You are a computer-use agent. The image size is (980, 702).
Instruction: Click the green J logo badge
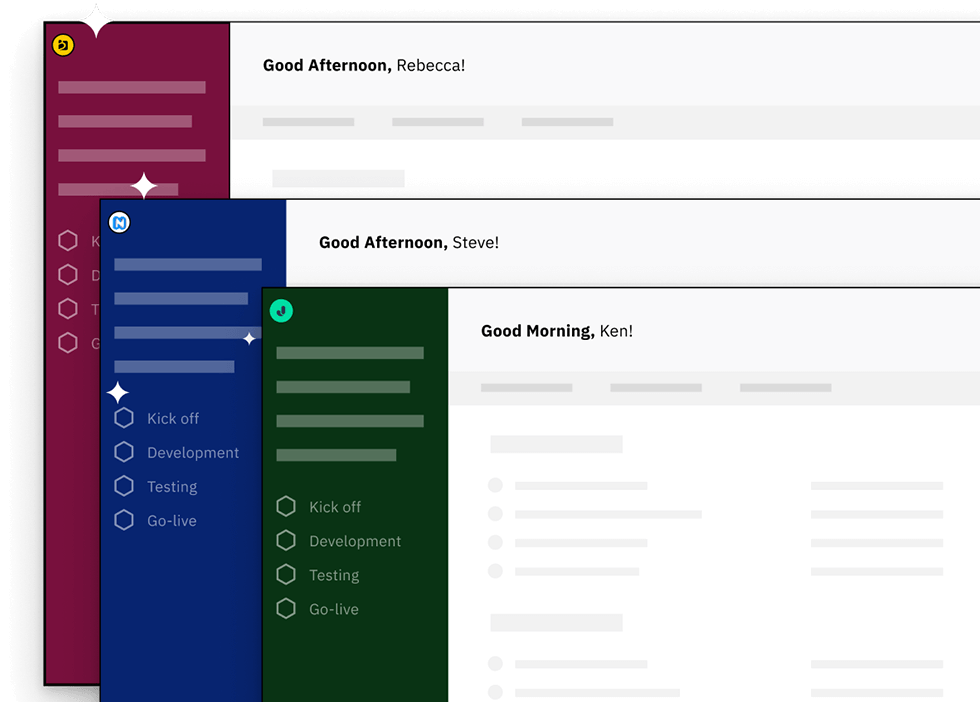pos(281,311)
